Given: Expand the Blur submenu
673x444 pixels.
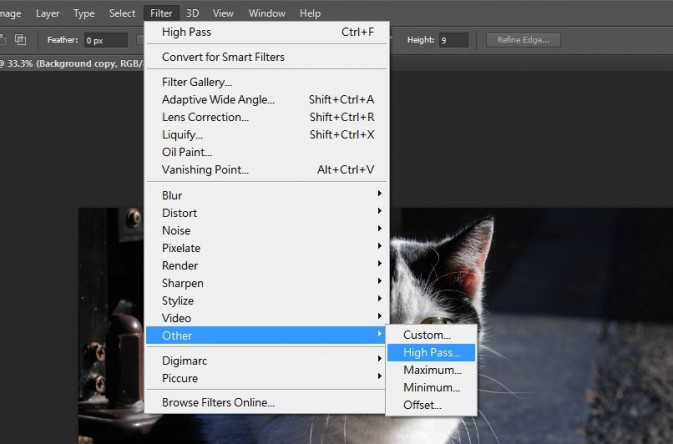Looking at the screenshot, I should pyautogui.click(x=267, y=196).
